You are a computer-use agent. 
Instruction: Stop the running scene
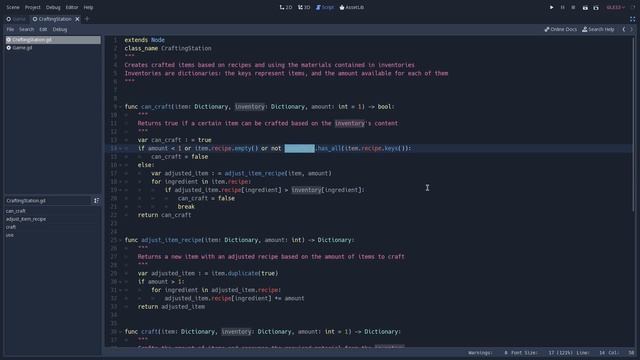coord(573,7)
